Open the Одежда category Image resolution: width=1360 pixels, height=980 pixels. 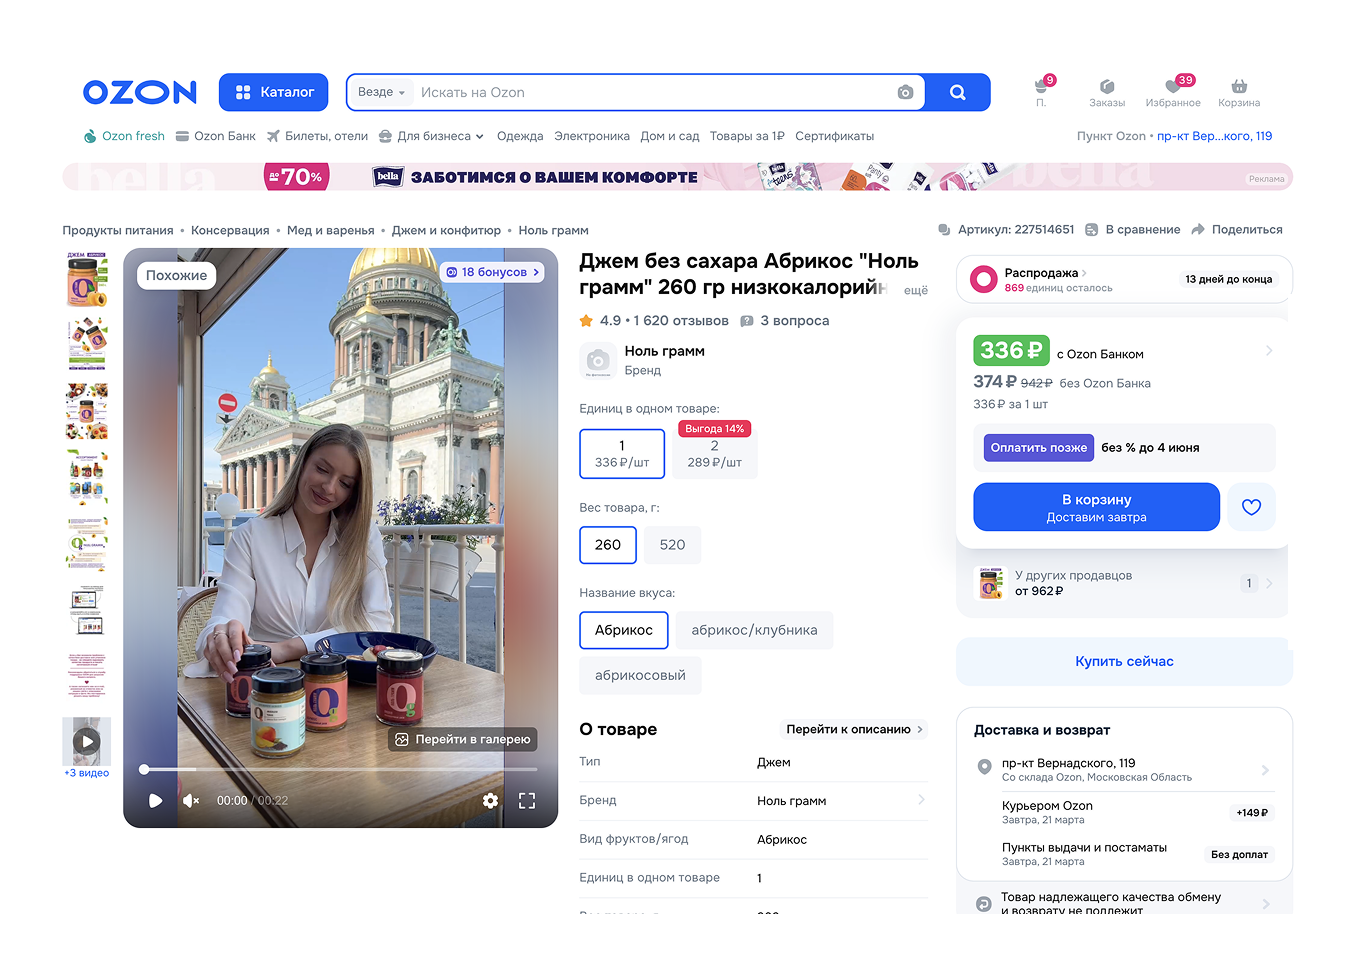point(520,136)
